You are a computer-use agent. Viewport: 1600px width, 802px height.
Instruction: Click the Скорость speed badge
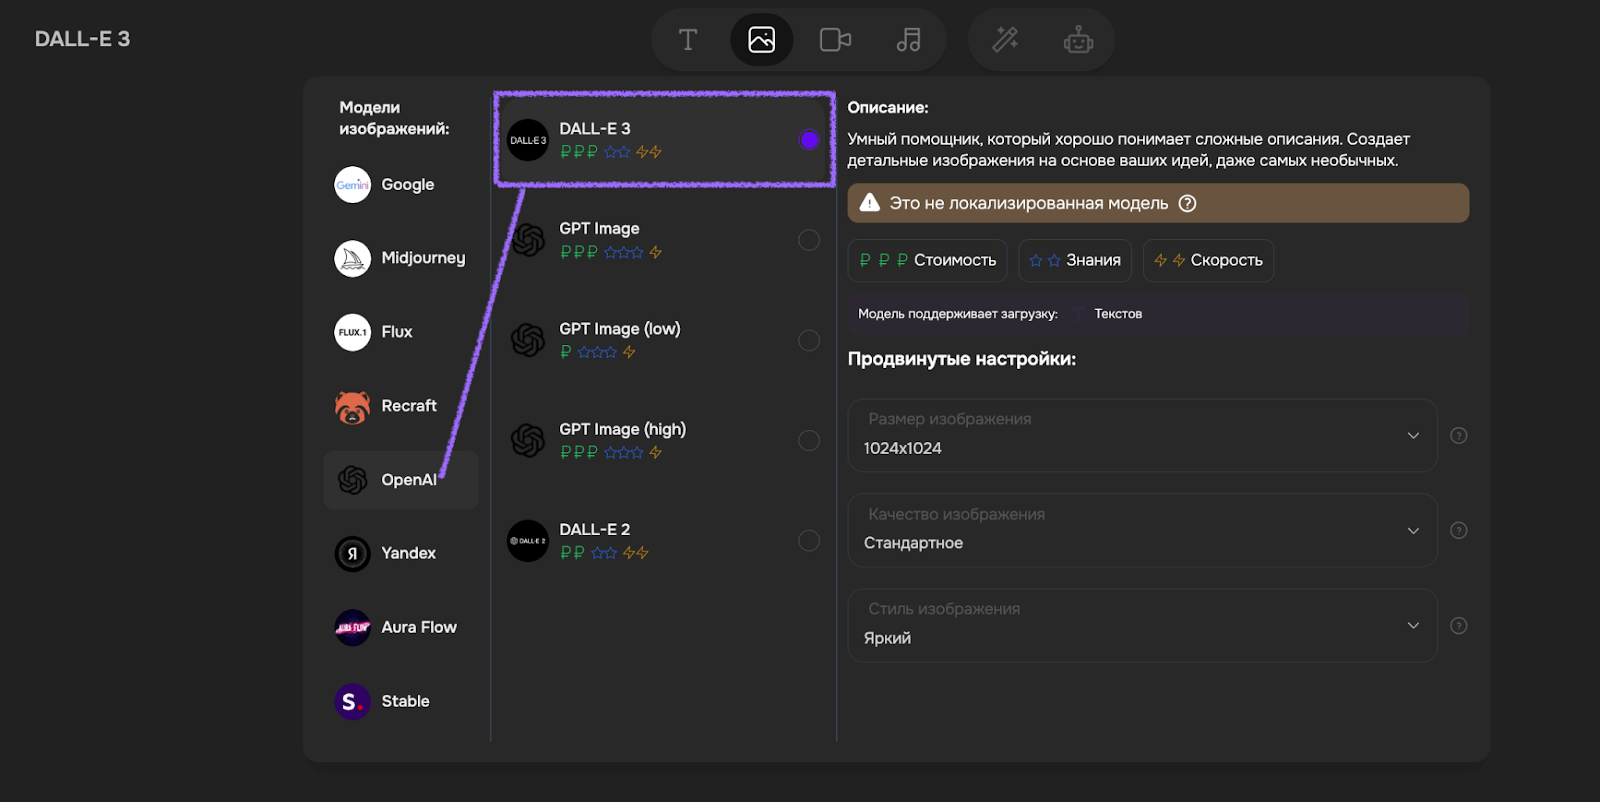click(1208, 260)
